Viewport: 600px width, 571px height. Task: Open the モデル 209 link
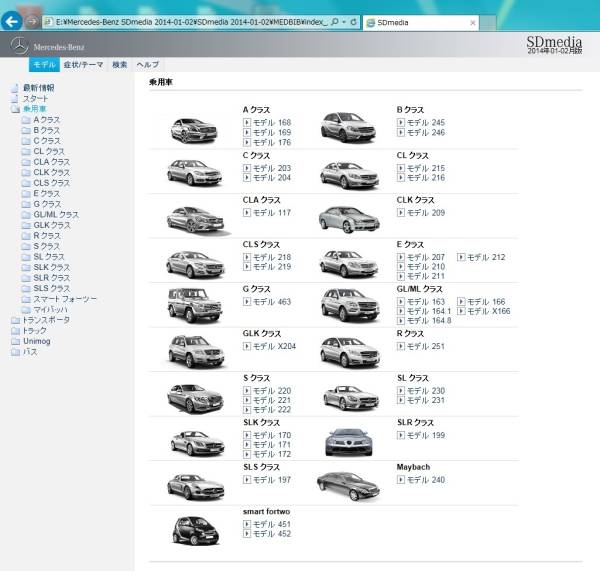click(x=426, y=213)
